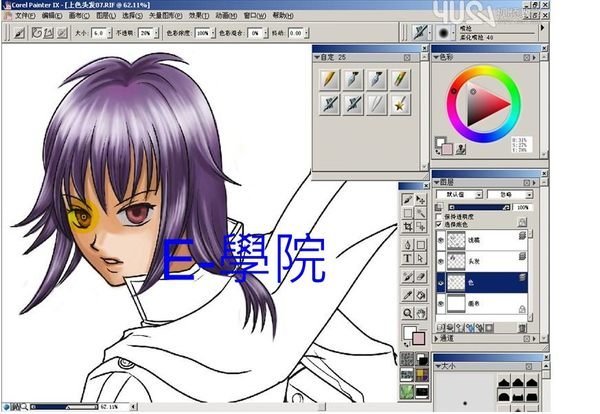Image resolution: width=600 pixels, height=414 pixels.
Task: Click the star brush in custom palette
Action: 398,102
